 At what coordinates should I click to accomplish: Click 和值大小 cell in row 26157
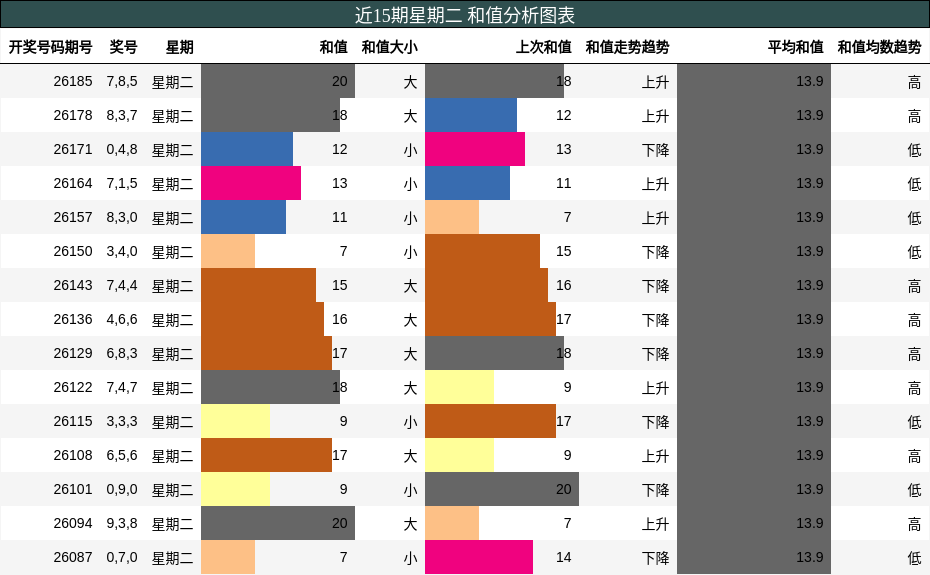click(x=410, y=218)
